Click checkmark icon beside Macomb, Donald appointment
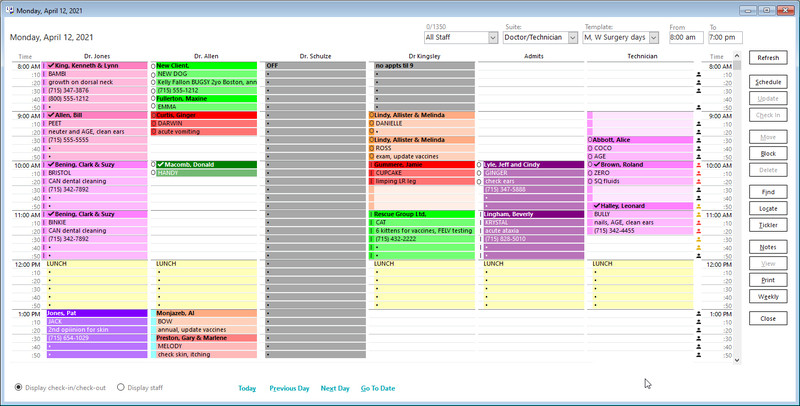The height and width of the screenshot is (406, 800). coord(160,165)
